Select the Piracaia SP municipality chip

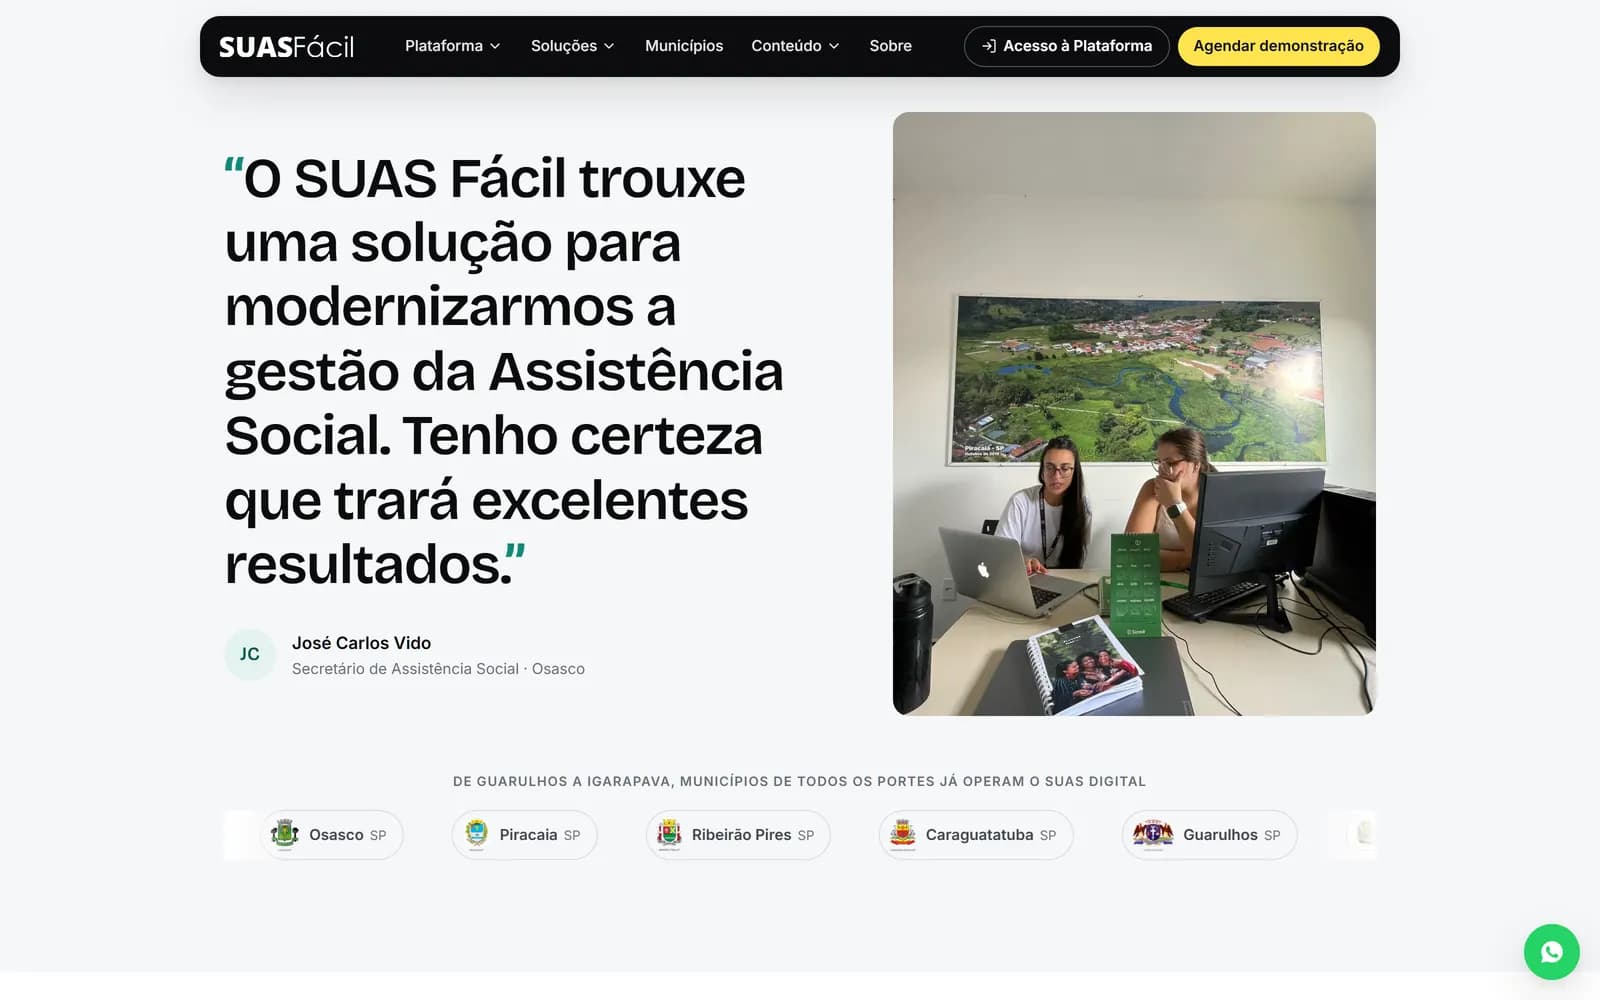coord(524,835)
